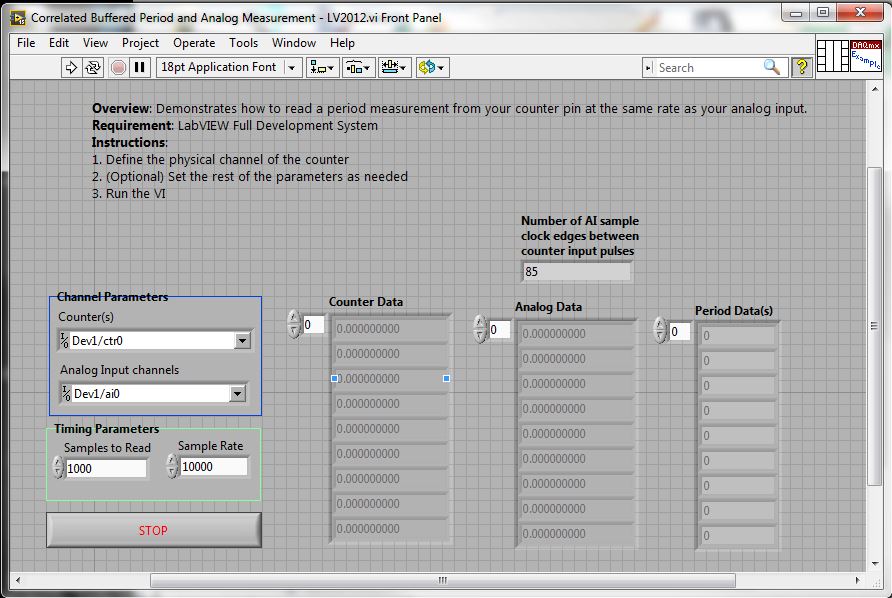Image resolution: width=892 pixels, height=598 pixels.
Task: Click the Samples to Read field 1000
Action: coord(106,469)
